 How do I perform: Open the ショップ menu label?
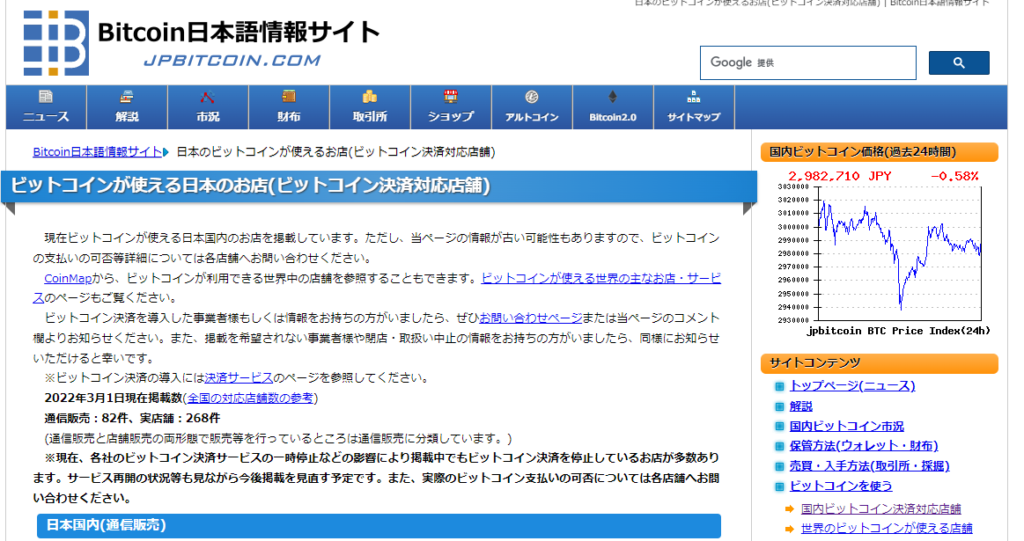[x=451, y=117]
